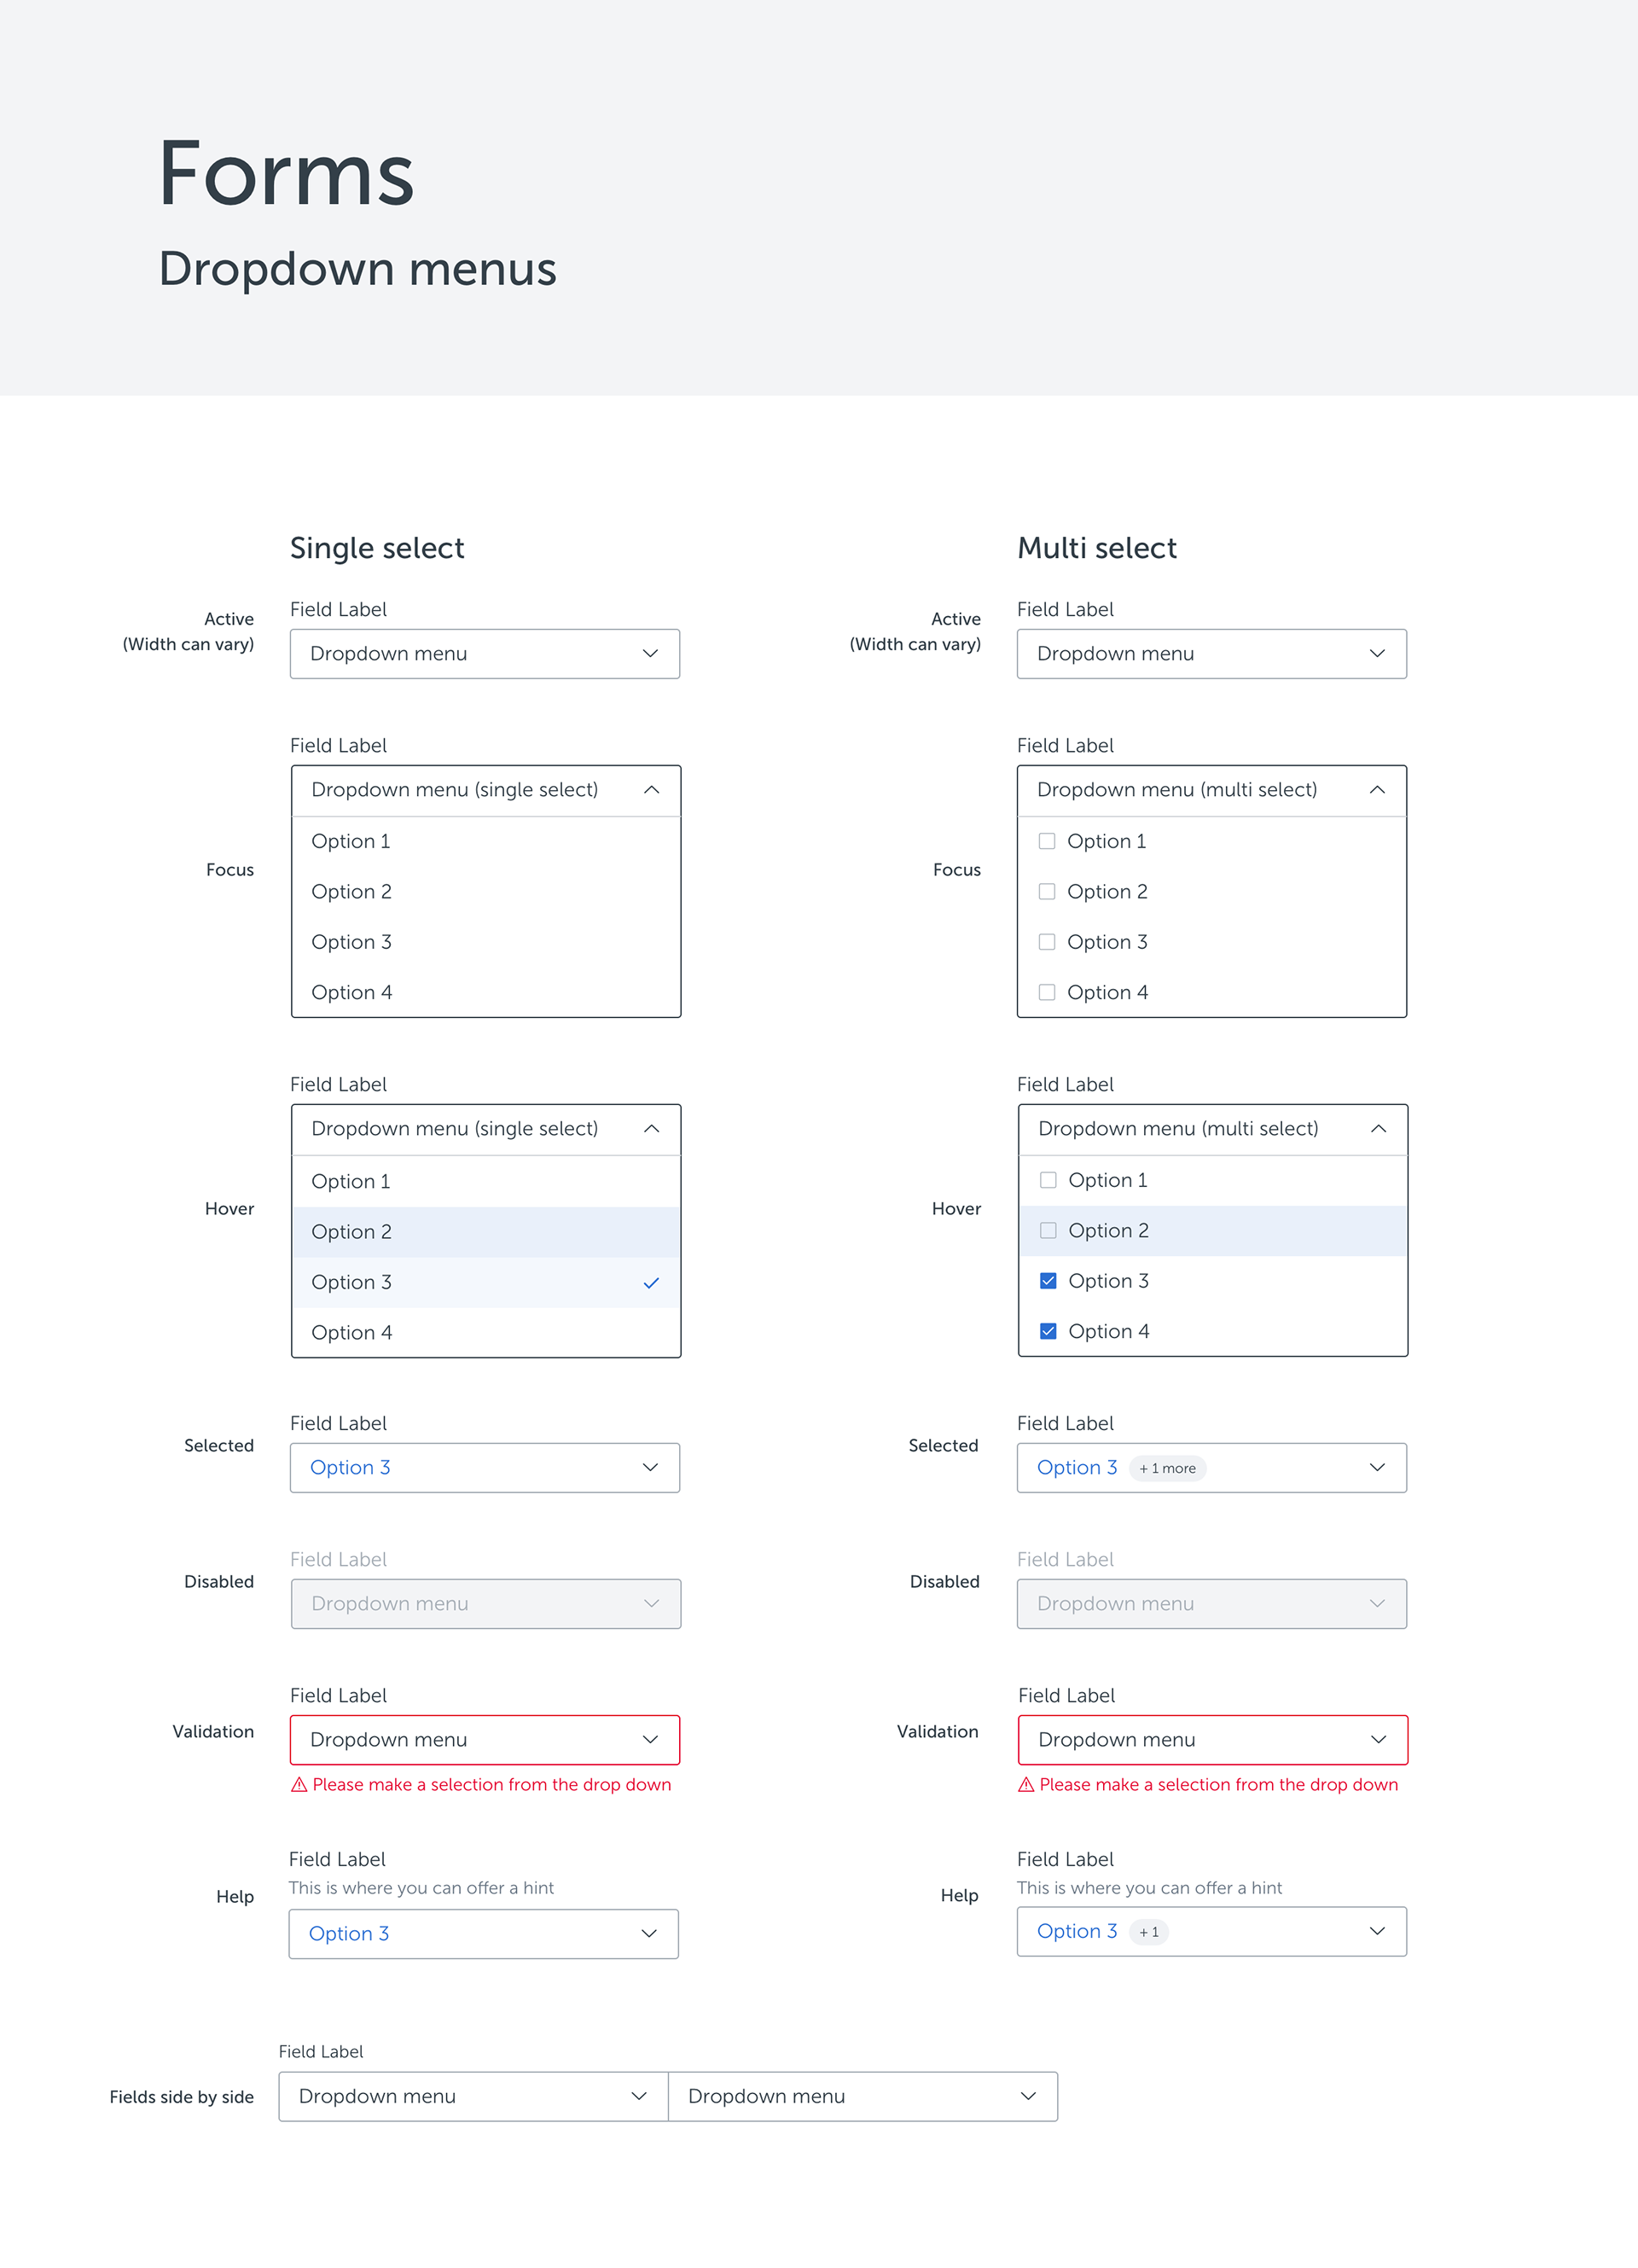Collapse the focused multi select dropdown chevron

coord(1377,790)
